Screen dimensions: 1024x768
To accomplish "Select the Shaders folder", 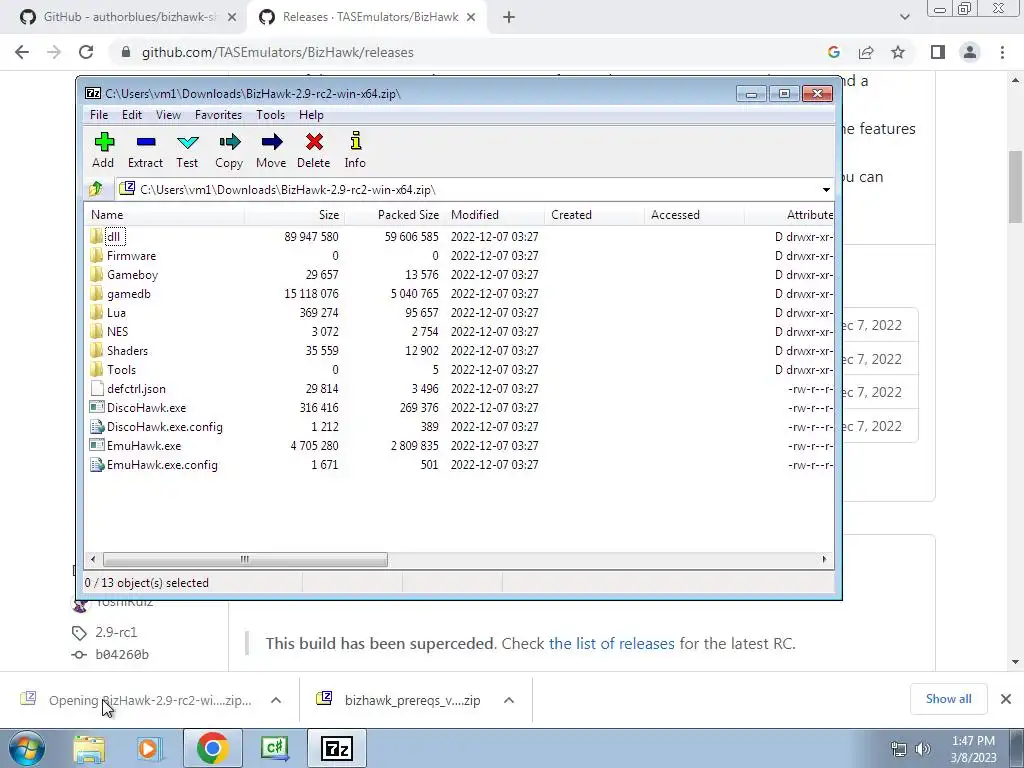I will pyautogui.click(x=127, y=350).
